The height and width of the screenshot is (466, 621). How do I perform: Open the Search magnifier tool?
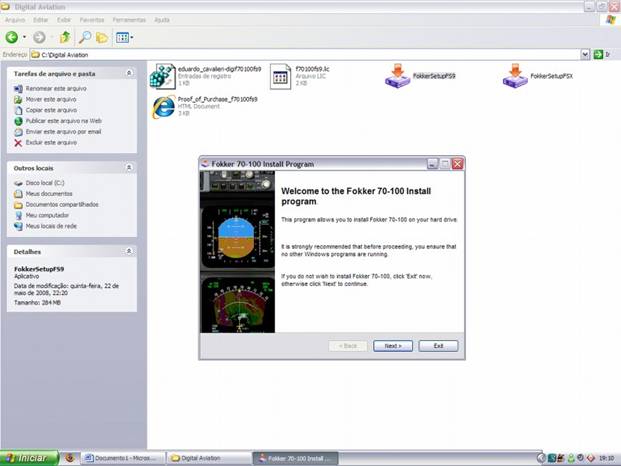(x=84, y=37)
